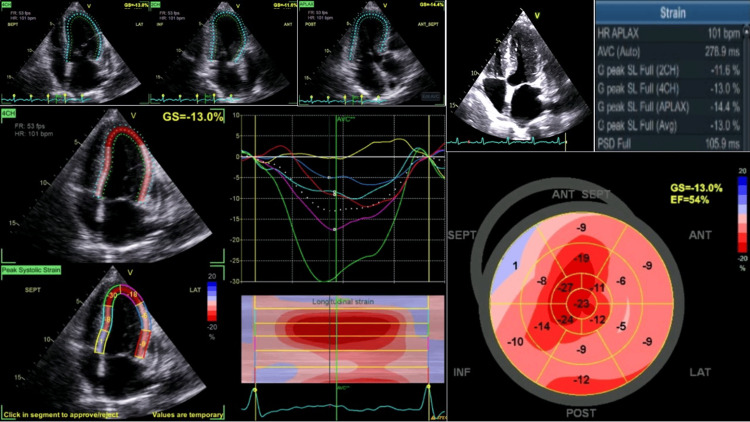Approve the yellow basal septal segment

[x=101, y=341]
